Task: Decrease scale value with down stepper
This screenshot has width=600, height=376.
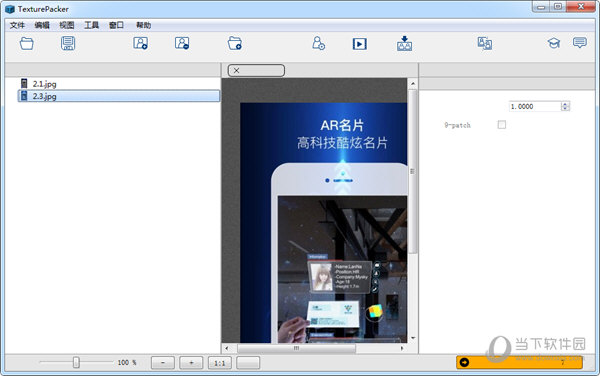Action: (x=566, y=109)
